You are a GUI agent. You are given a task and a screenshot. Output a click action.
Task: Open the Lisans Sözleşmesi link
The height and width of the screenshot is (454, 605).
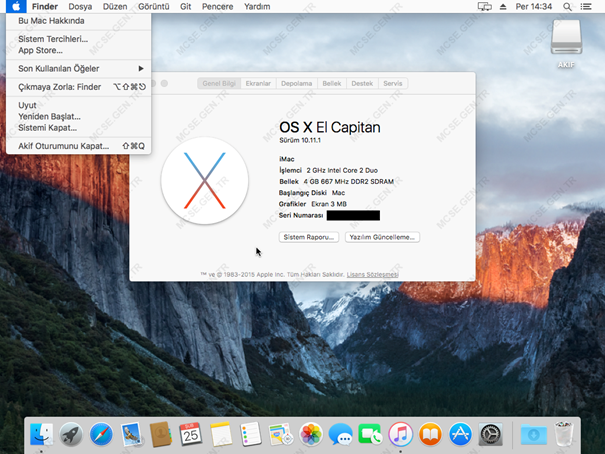point(372,275)
